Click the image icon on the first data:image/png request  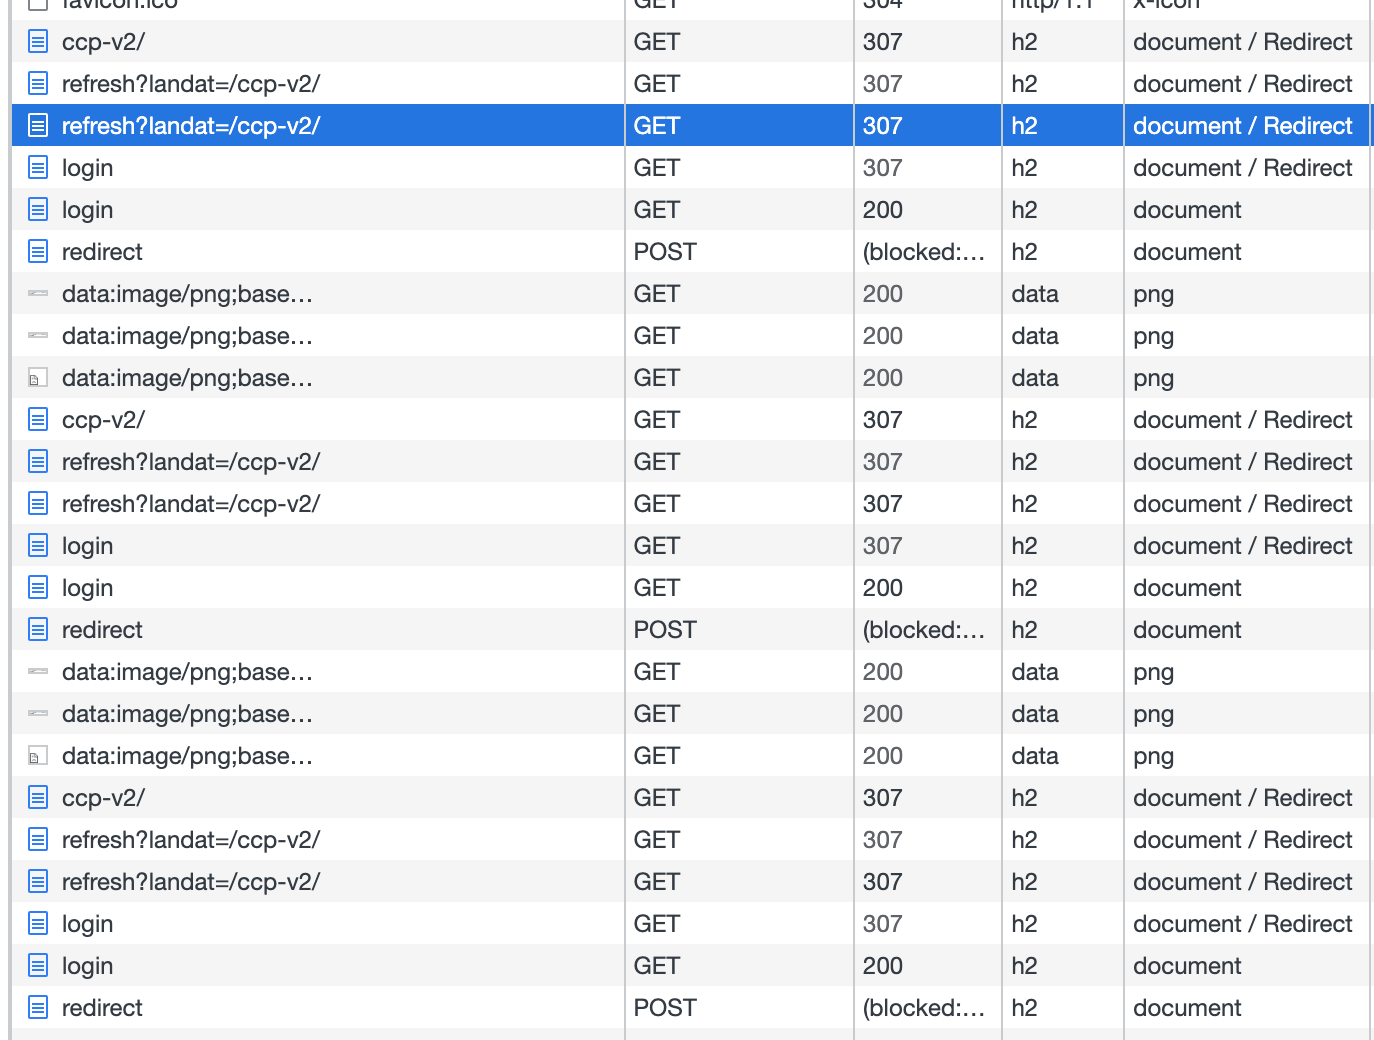click(x=38, y=293)
